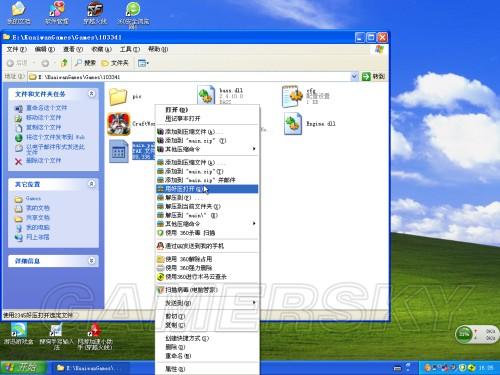Image resolution: width=500 pixels, height=375 pixels.
Task: Open the Search toolbar button
Action: [86, 62]
